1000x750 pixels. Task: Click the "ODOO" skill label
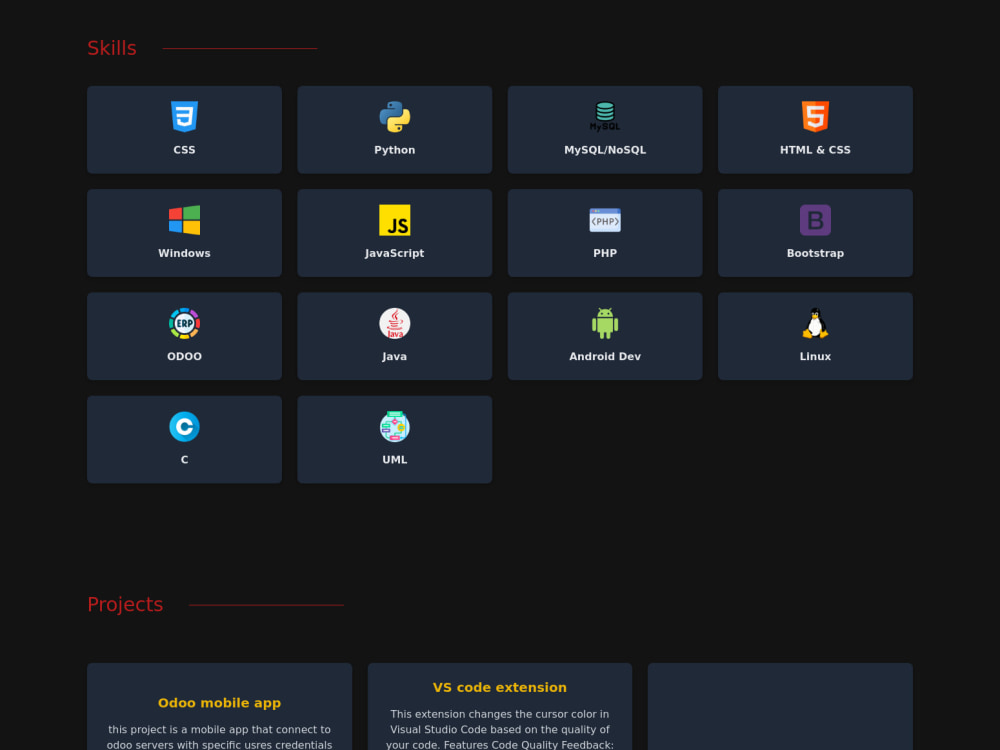(x=184, y=357)
